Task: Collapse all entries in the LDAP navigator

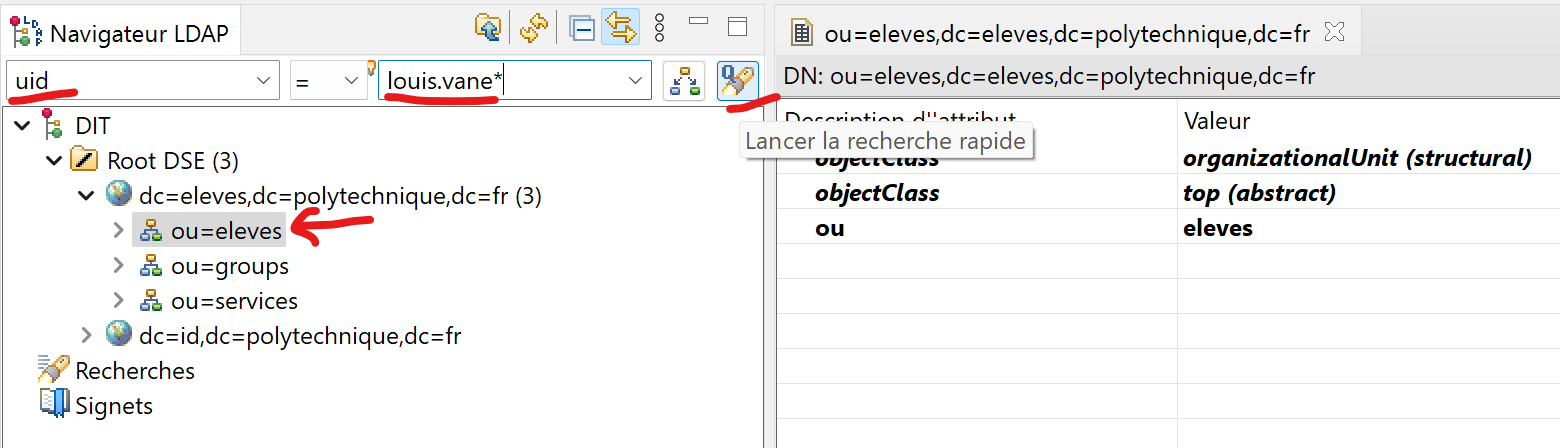Action: point(582,28)
